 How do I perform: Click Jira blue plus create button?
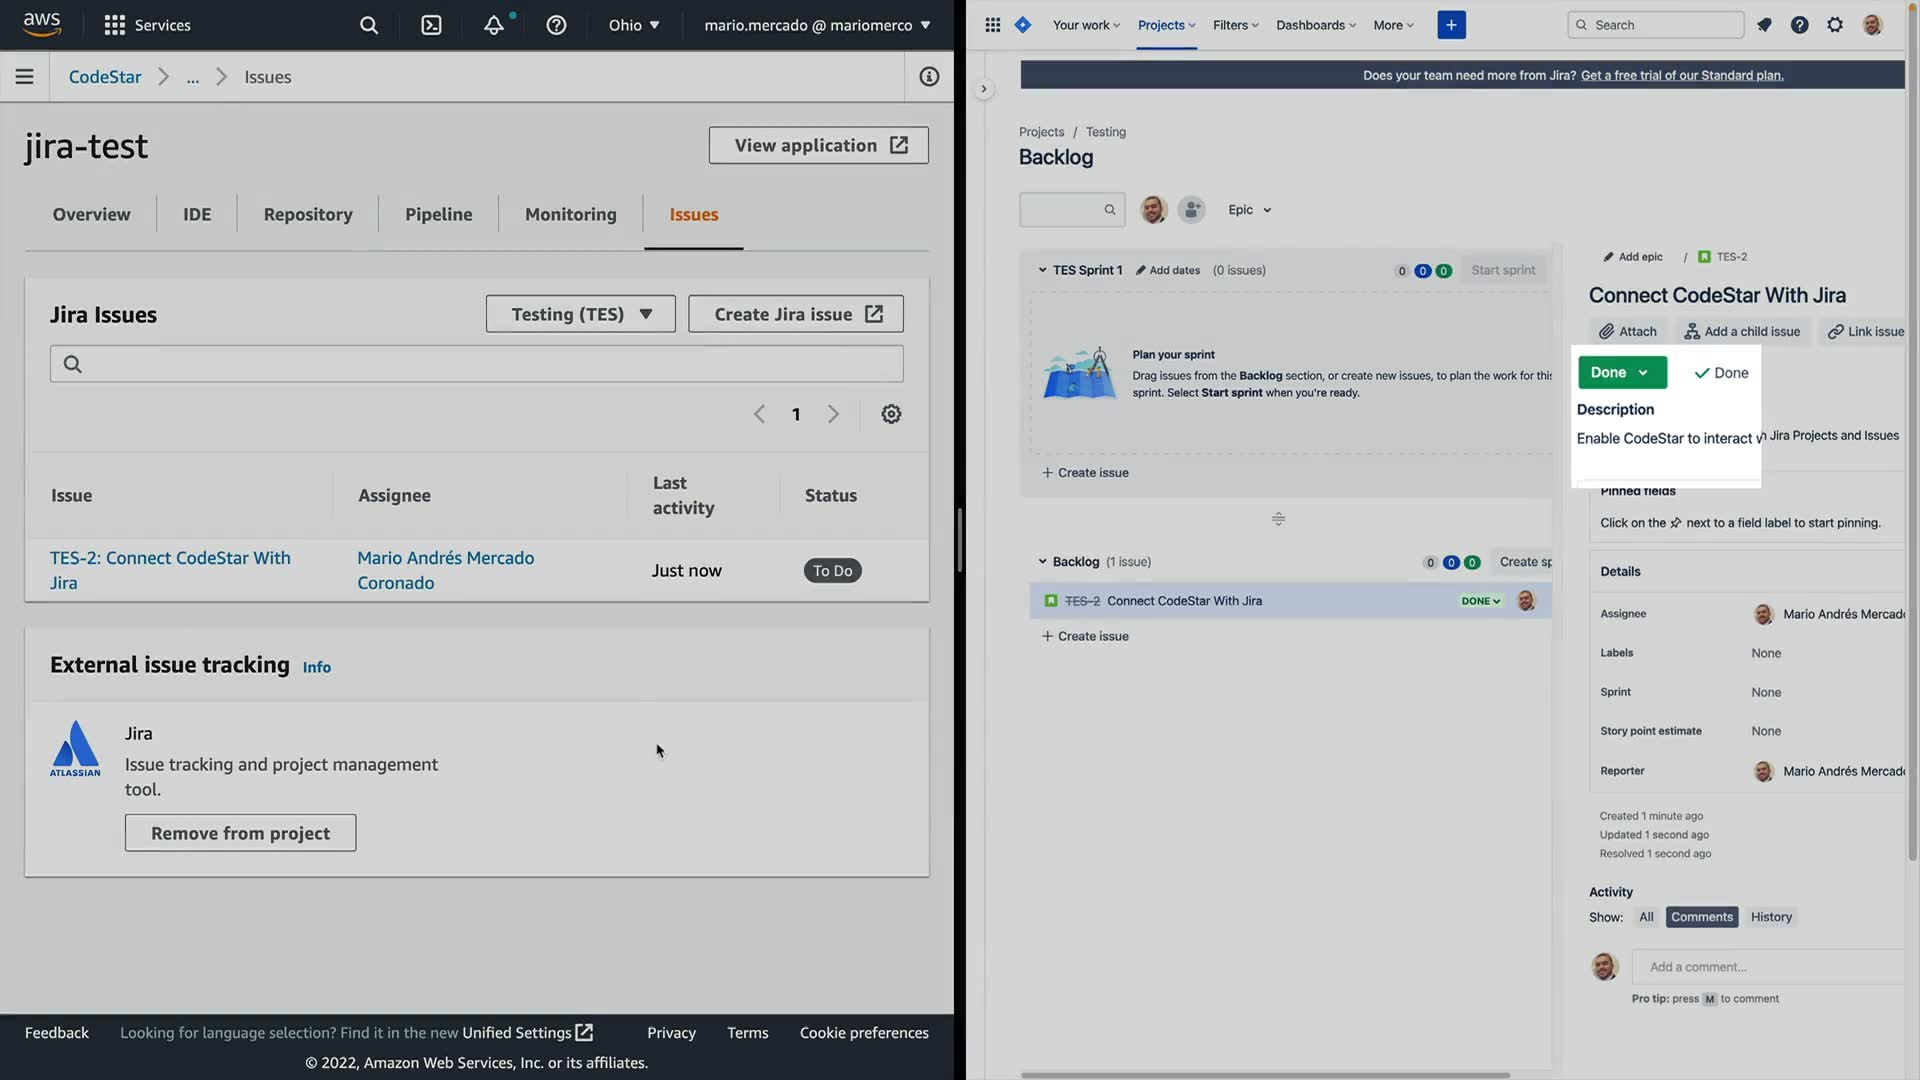click(1451, 25)
